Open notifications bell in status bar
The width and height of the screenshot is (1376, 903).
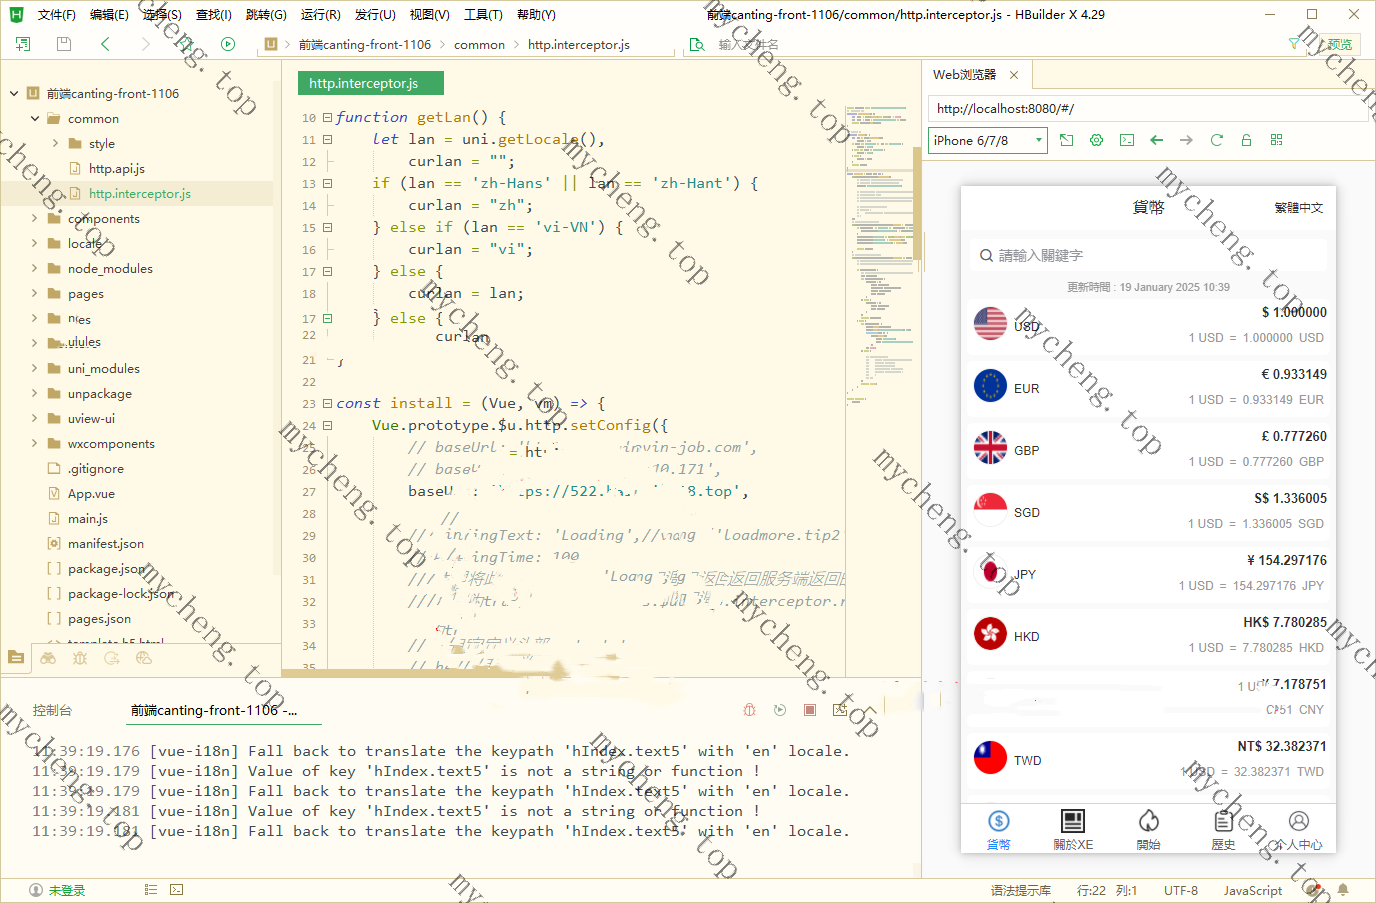point(1343,889)
